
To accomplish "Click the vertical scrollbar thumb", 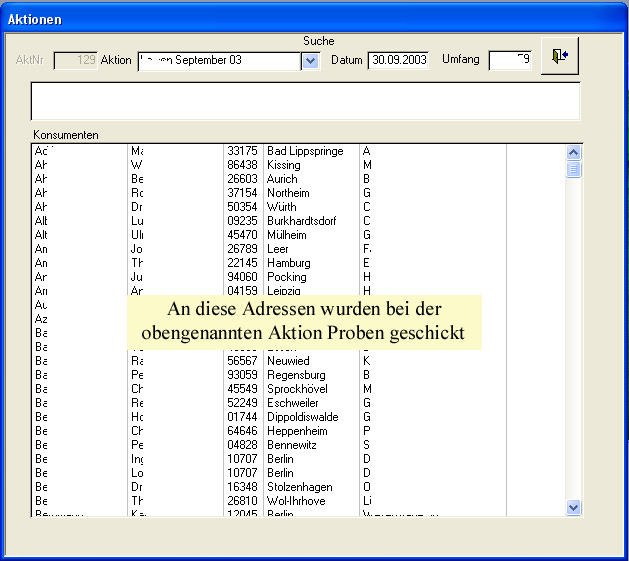I will (x=574, y=169).
